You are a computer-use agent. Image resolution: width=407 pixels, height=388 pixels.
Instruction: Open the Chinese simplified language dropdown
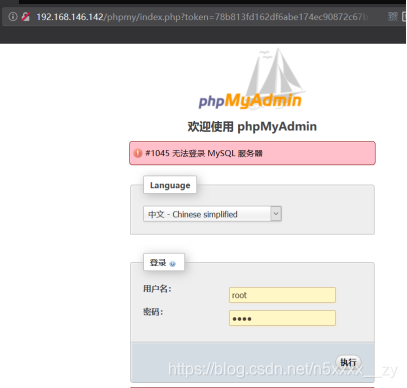(x=212, y=214)
